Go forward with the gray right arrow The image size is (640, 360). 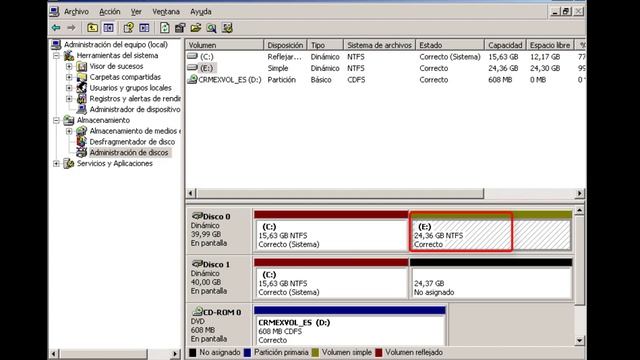(x=71, y=28)
